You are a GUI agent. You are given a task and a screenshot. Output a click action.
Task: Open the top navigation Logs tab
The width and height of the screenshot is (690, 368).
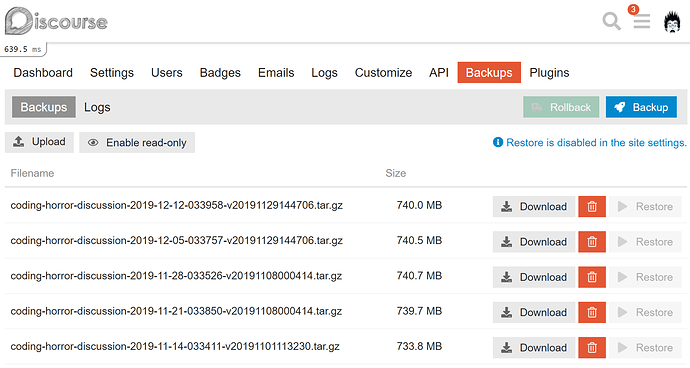tap(324, 73)
